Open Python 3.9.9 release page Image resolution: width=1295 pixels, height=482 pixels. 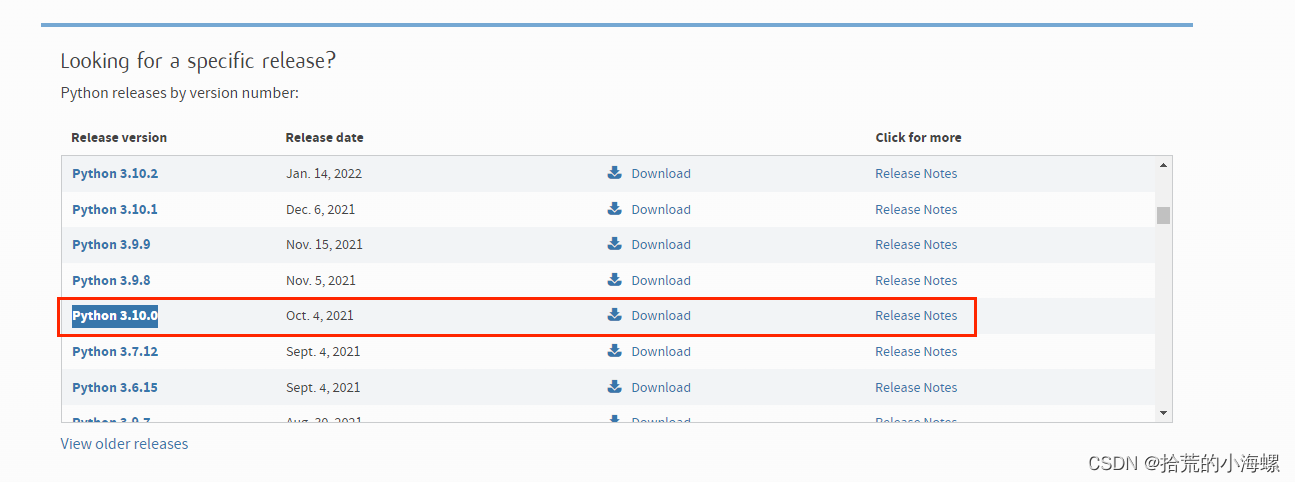111,244
